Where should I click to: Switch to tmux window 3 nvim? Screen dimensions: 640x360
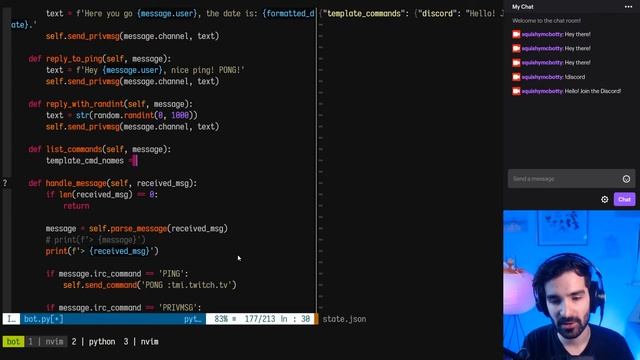[141, 341]
